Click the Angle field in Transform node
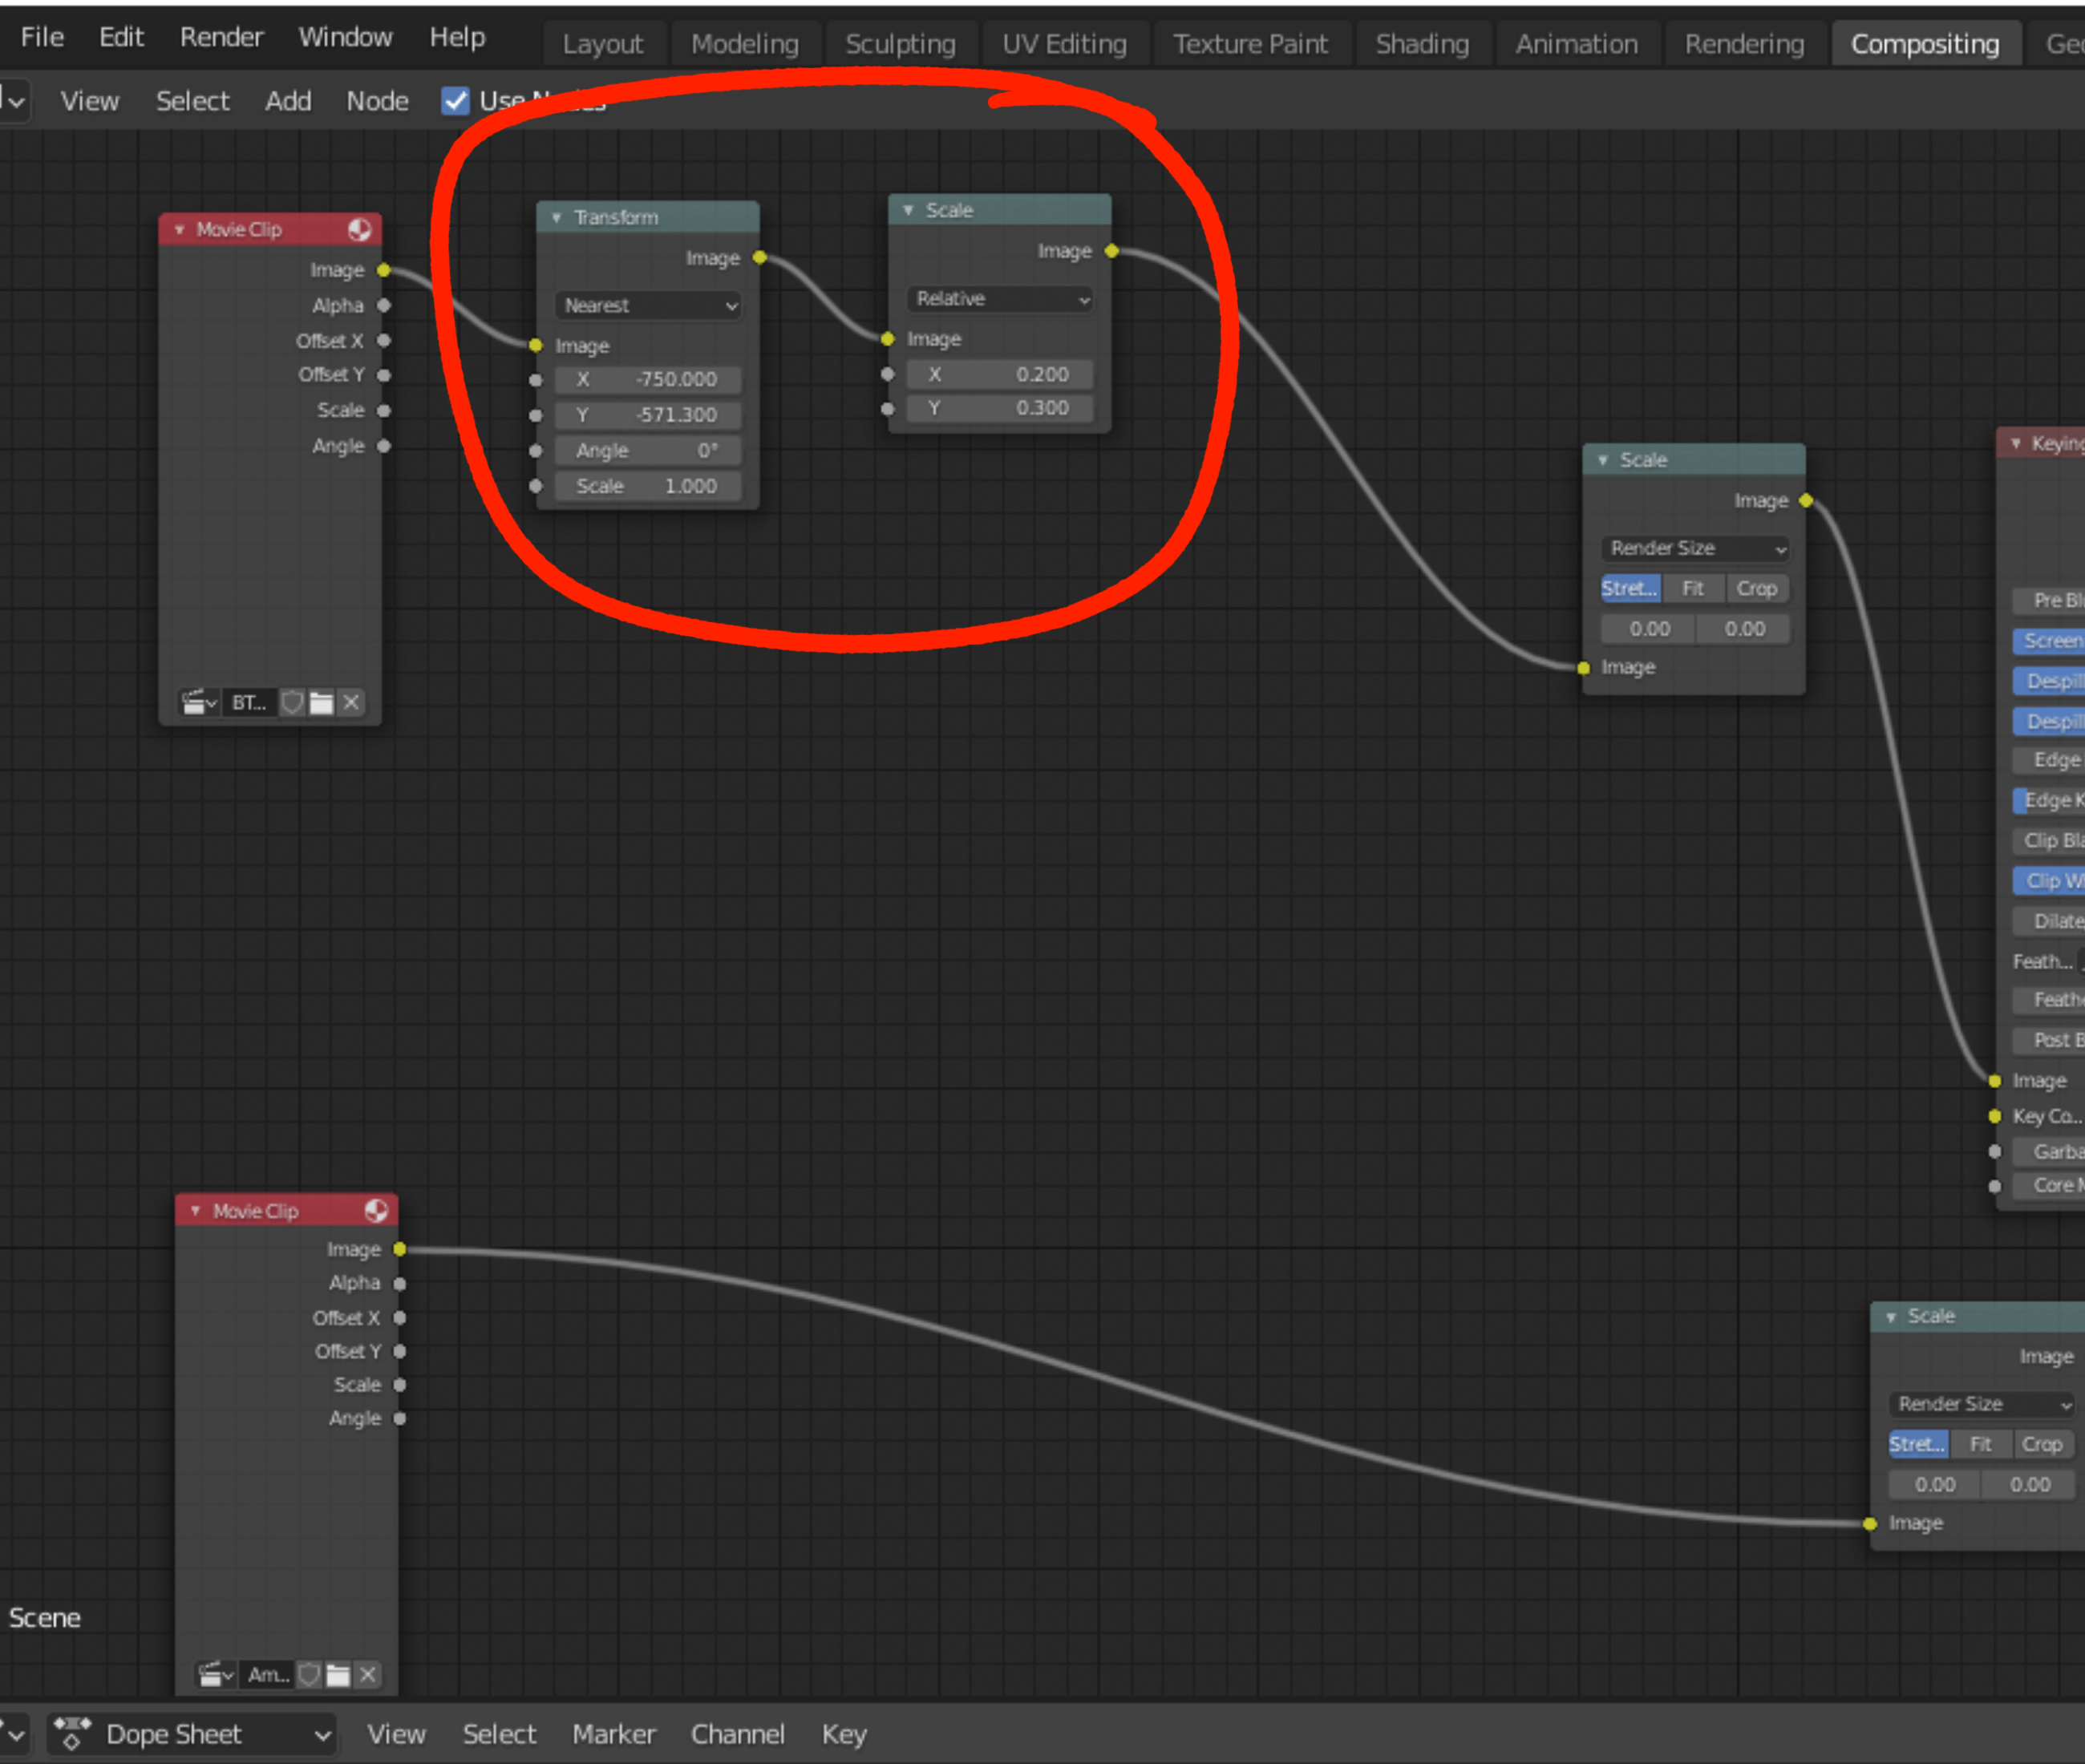This screenshot has width=2085, height=1764. (x=648, y=451)
